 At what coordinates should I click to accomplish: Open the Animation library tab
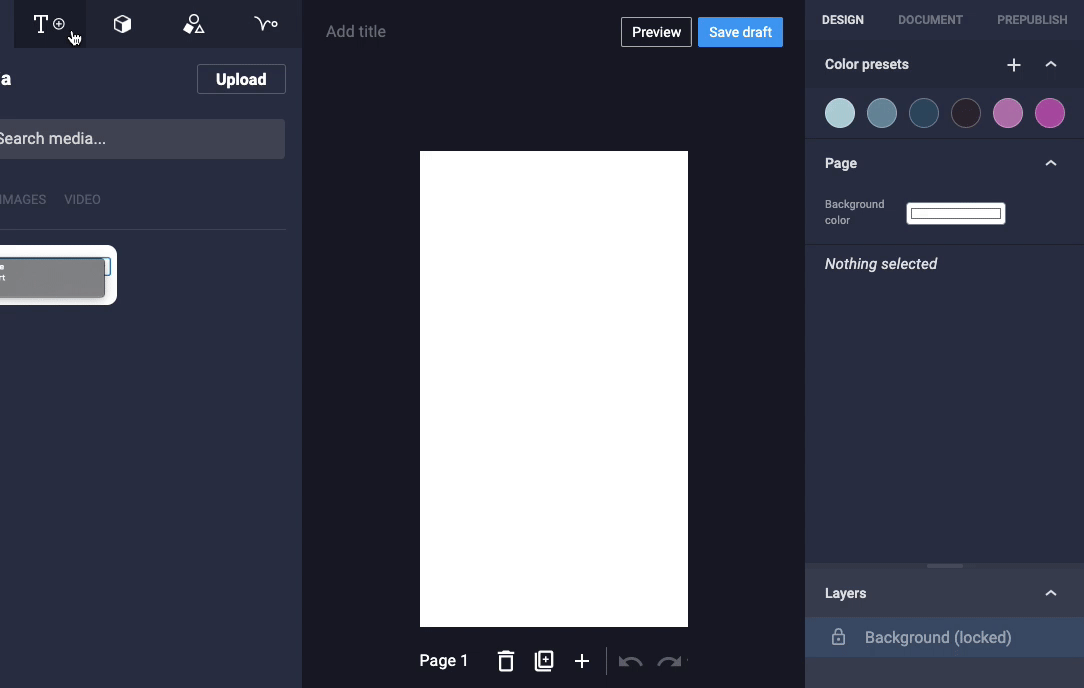click(265, 24)
